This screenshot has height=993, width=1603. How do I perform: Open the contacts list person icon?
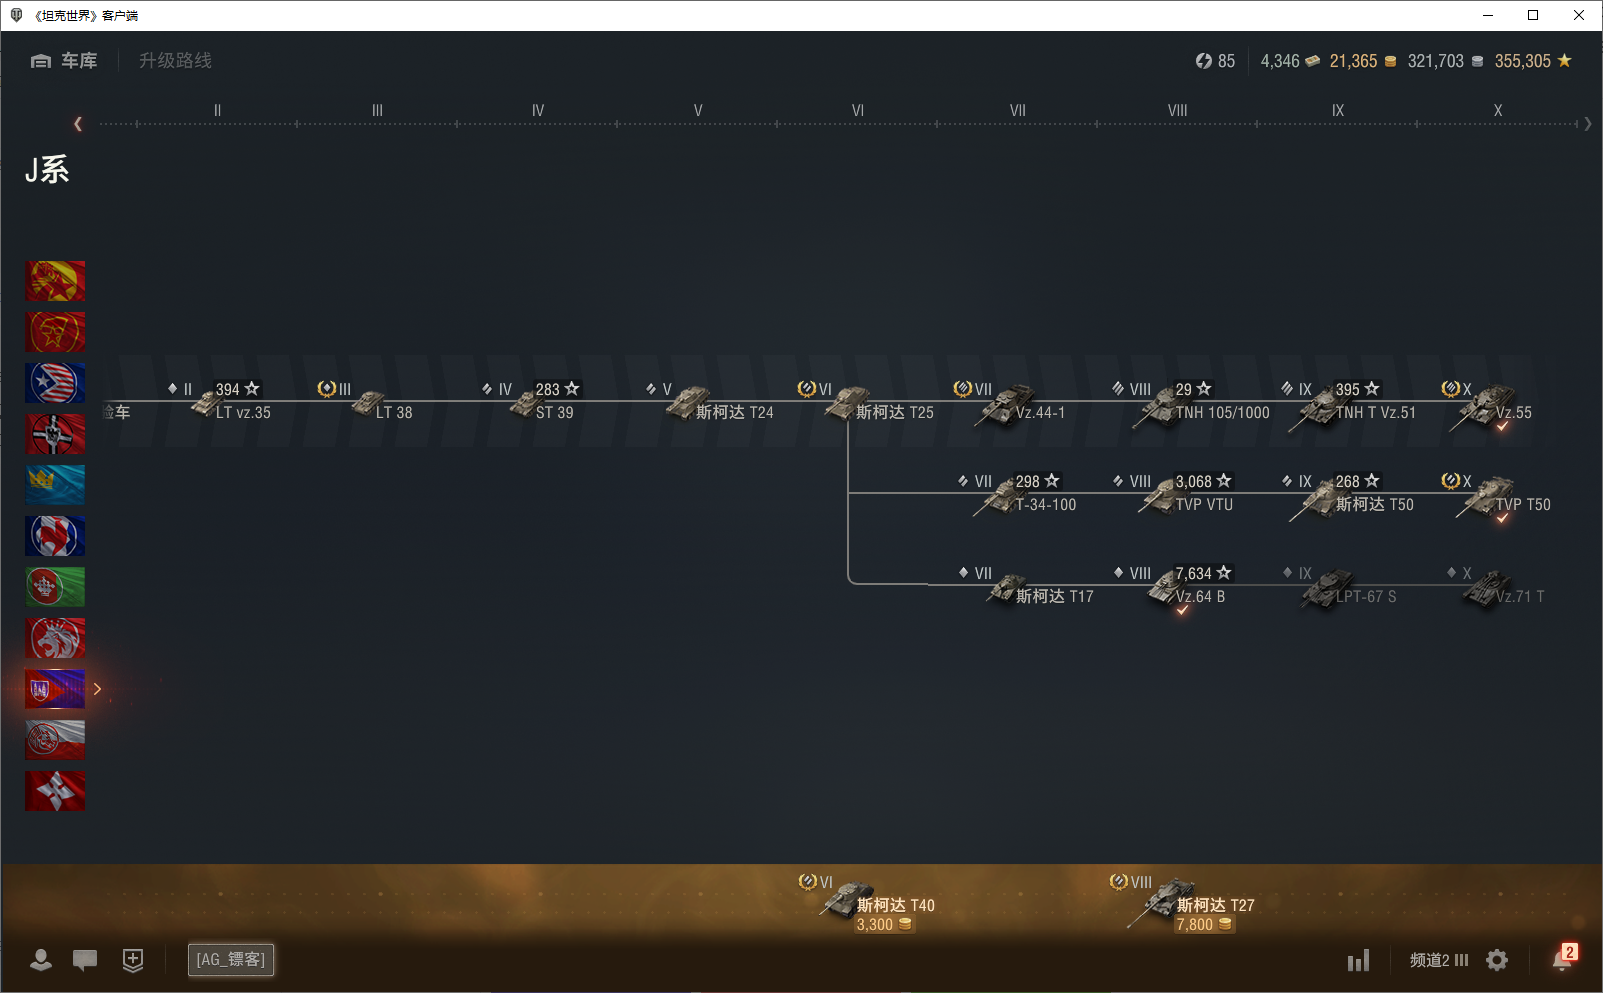[x=41, y=960]
